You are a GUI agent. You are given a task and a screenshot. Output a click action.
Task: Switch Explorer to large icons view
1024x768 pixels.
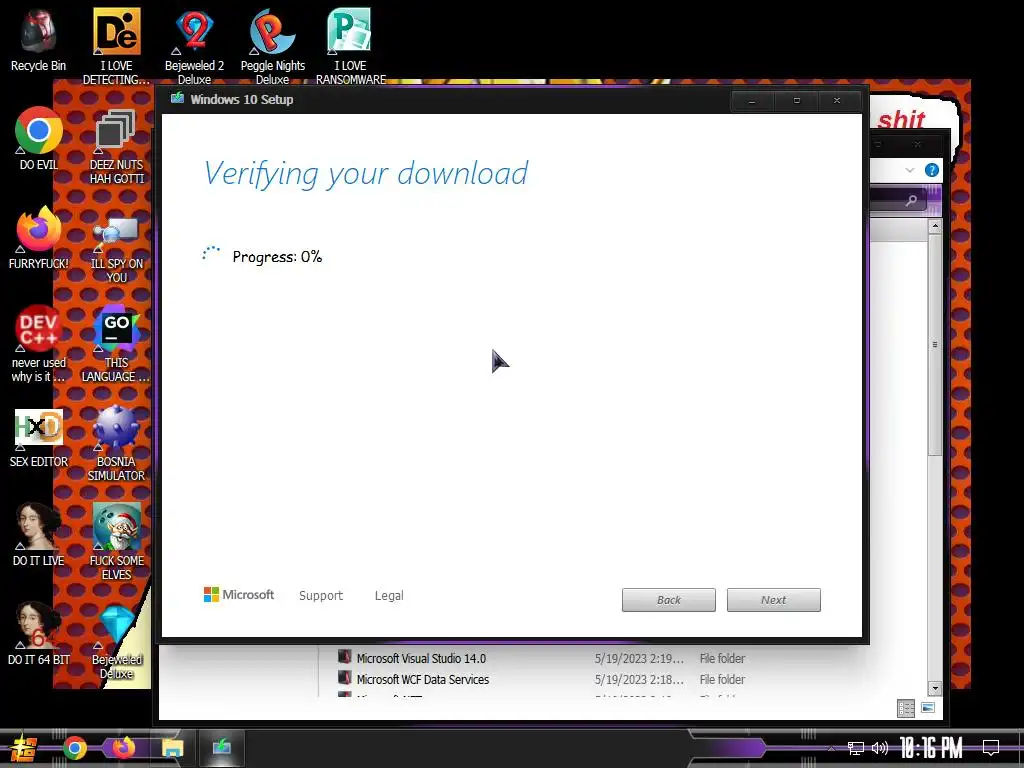tap(927, 708)
